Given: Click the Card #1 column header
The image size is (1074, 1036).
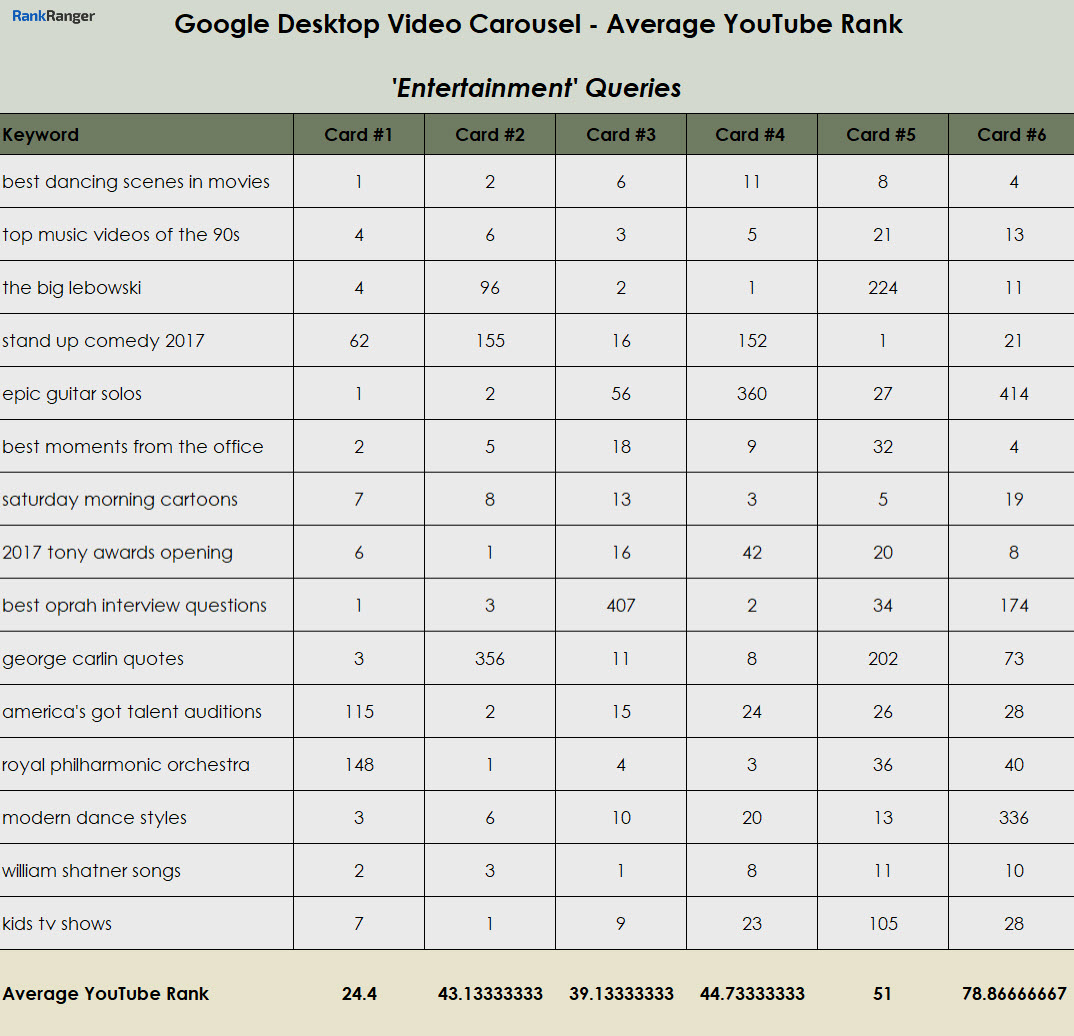Looking at the screenshot, I should point(359,135).
